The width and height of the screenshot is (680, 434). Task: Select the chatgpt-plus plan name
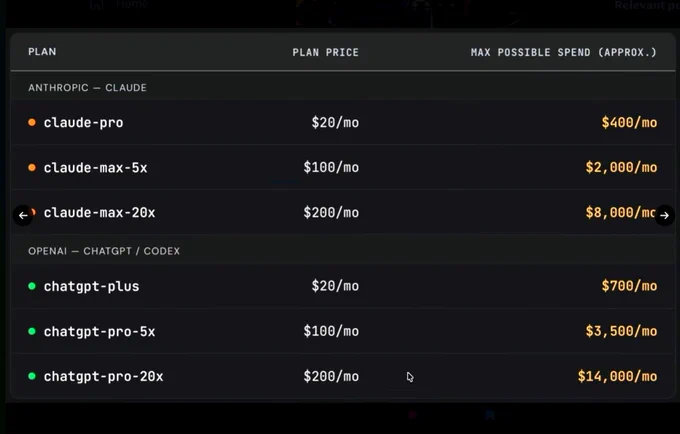click(92, 287)
